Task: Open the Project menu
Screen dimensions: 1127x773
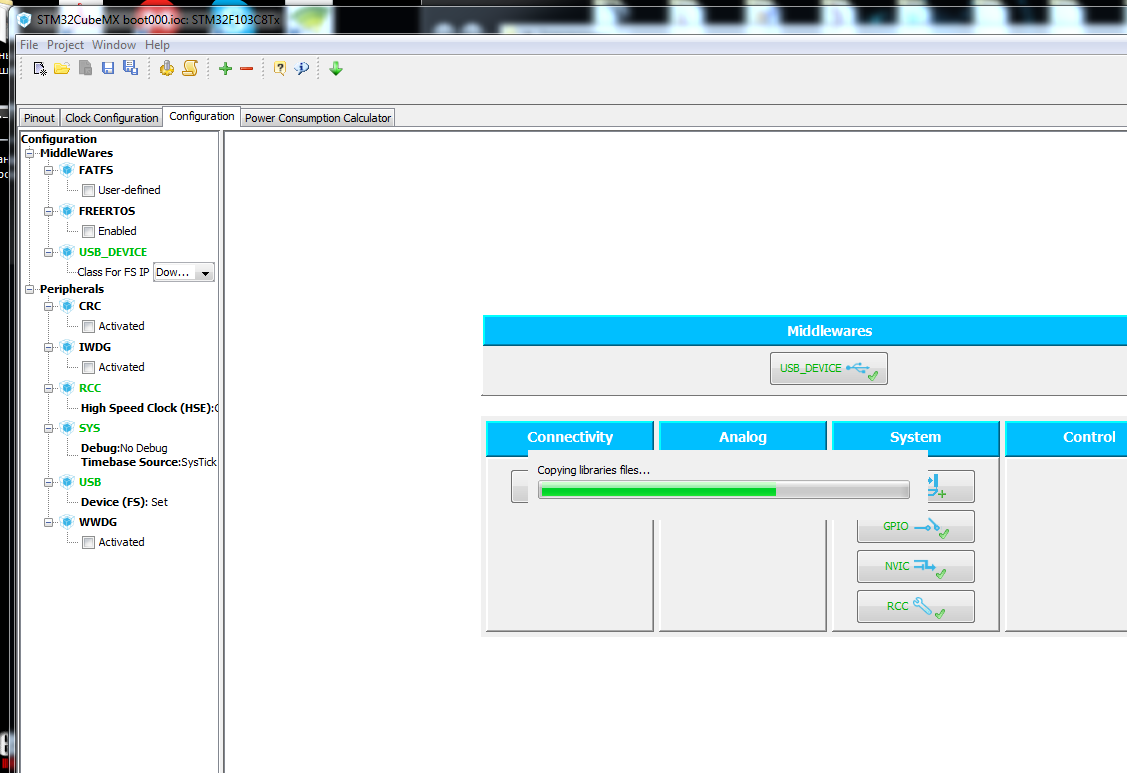Action: (65, 45)
